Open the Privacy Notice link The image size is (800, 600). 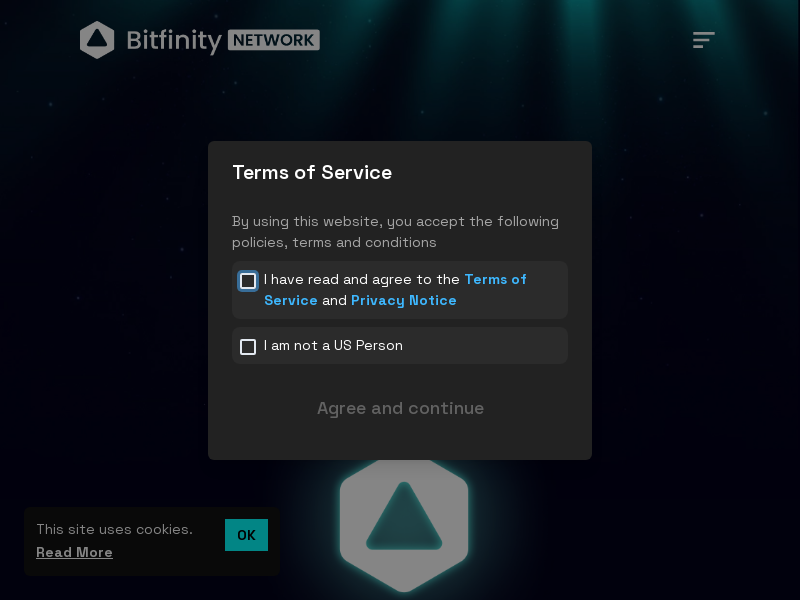403,301
